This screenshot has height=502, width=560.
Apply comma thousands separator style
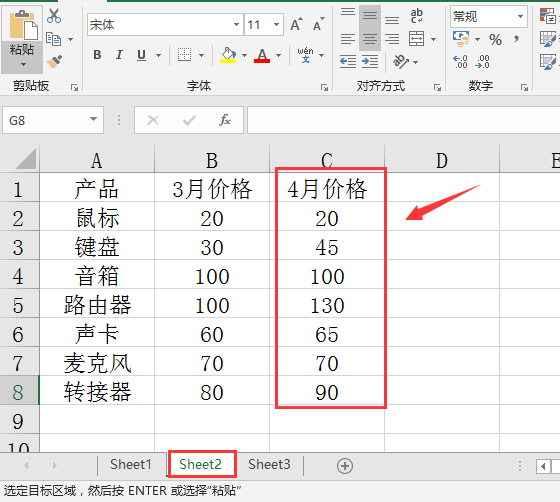point(516,39)
